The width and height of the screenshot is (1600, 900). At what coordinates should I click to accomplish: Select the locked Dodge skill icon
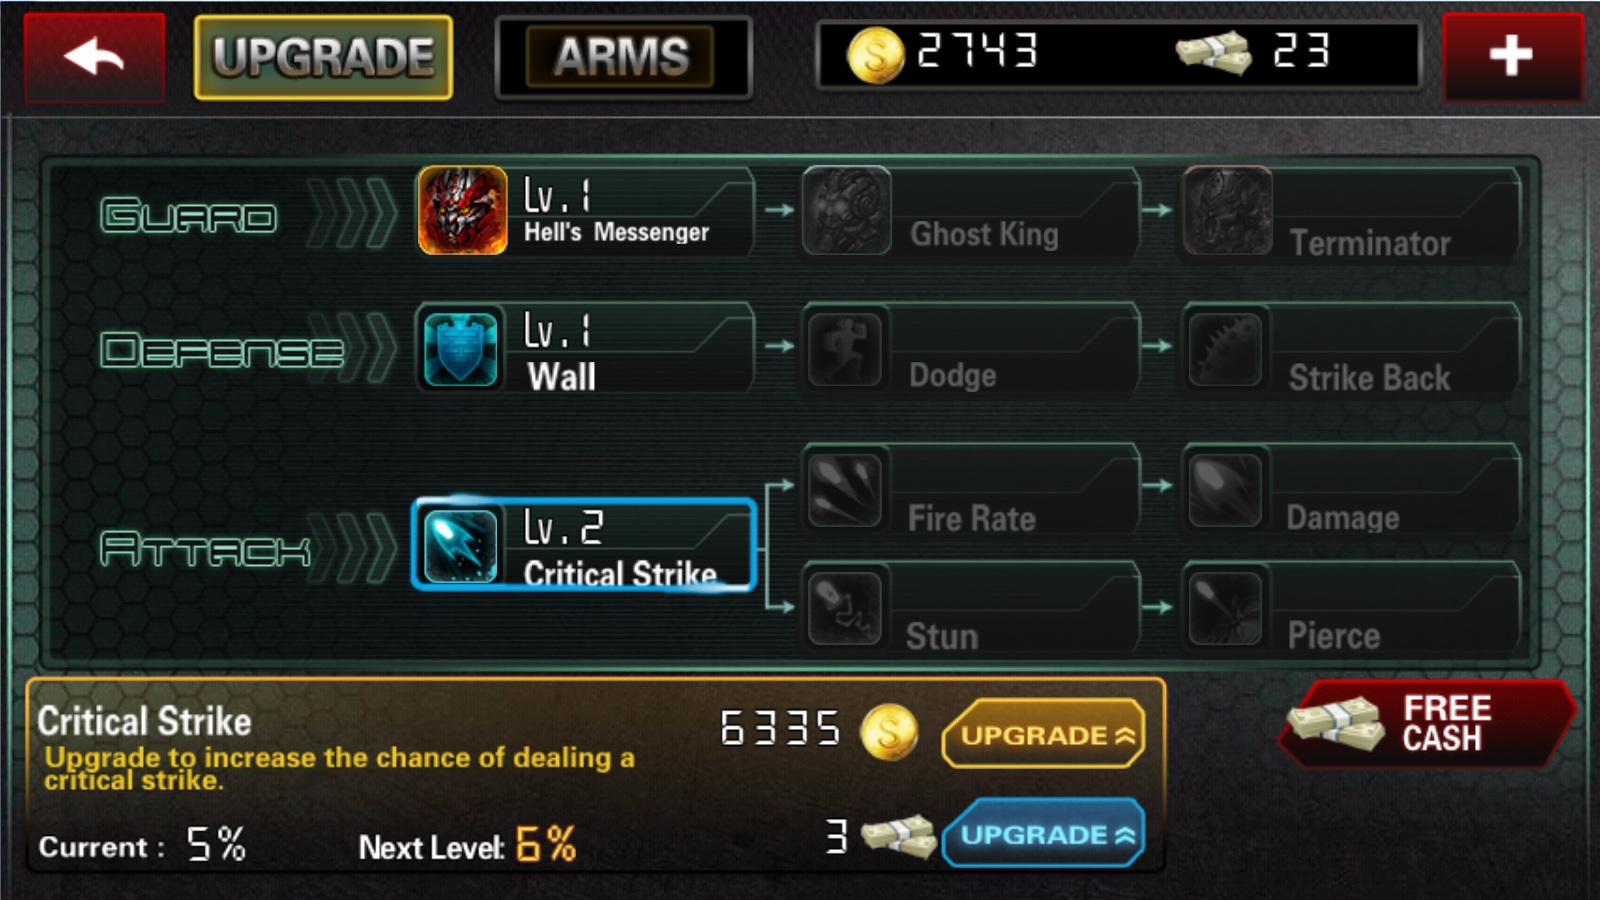pos(845,349)
